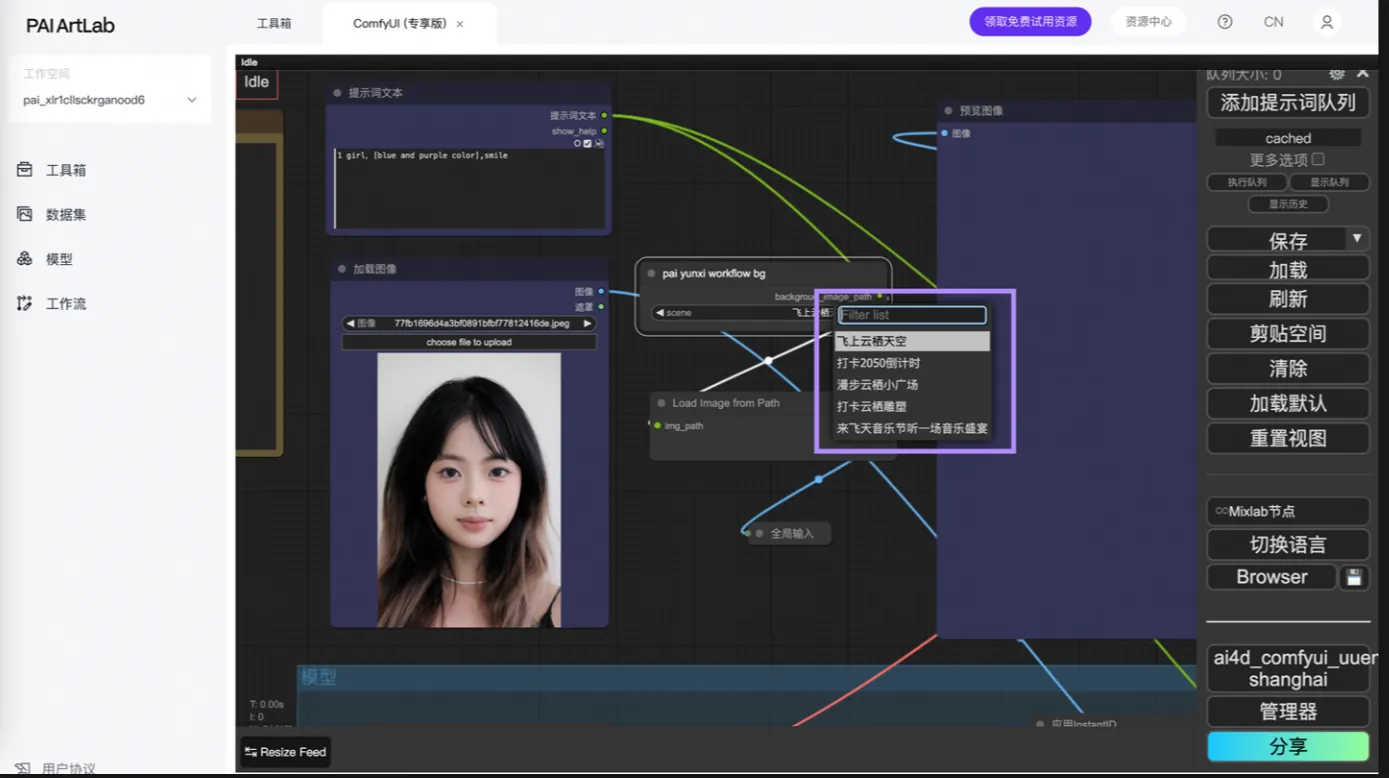
Task: Open the 数据集 sidebar icon
Action: click(x=24, y=214)
